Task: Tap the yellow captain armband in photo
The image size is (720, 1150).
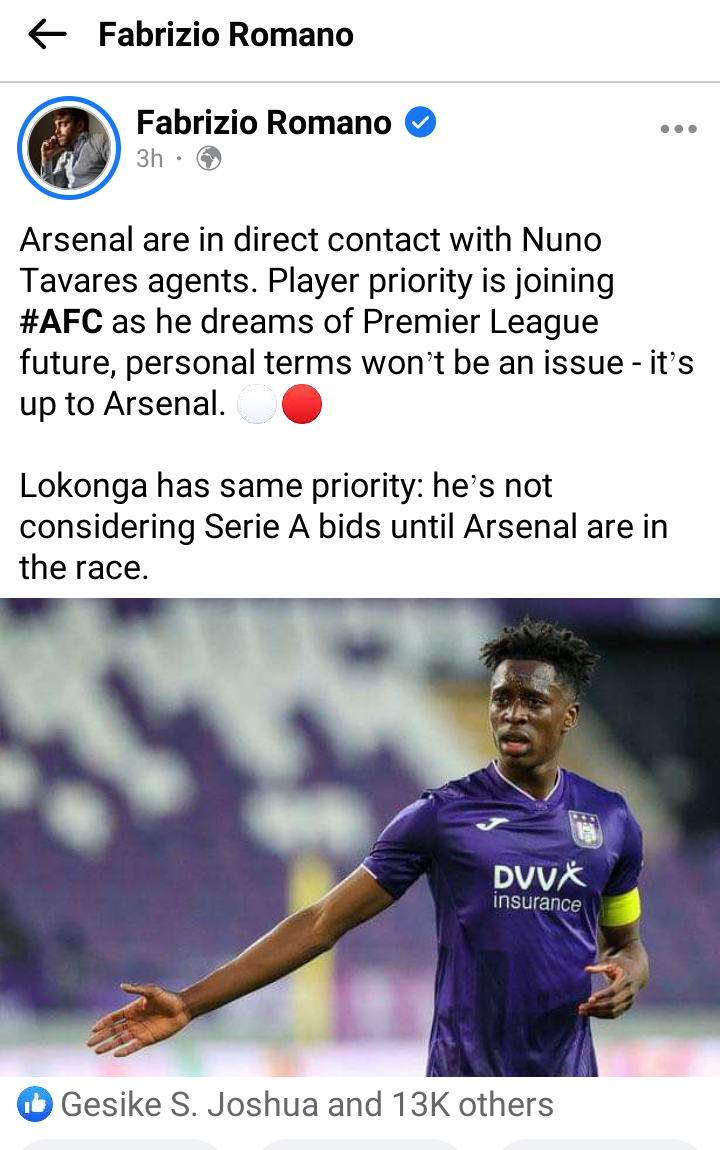Action: click(x=620, y=907)
